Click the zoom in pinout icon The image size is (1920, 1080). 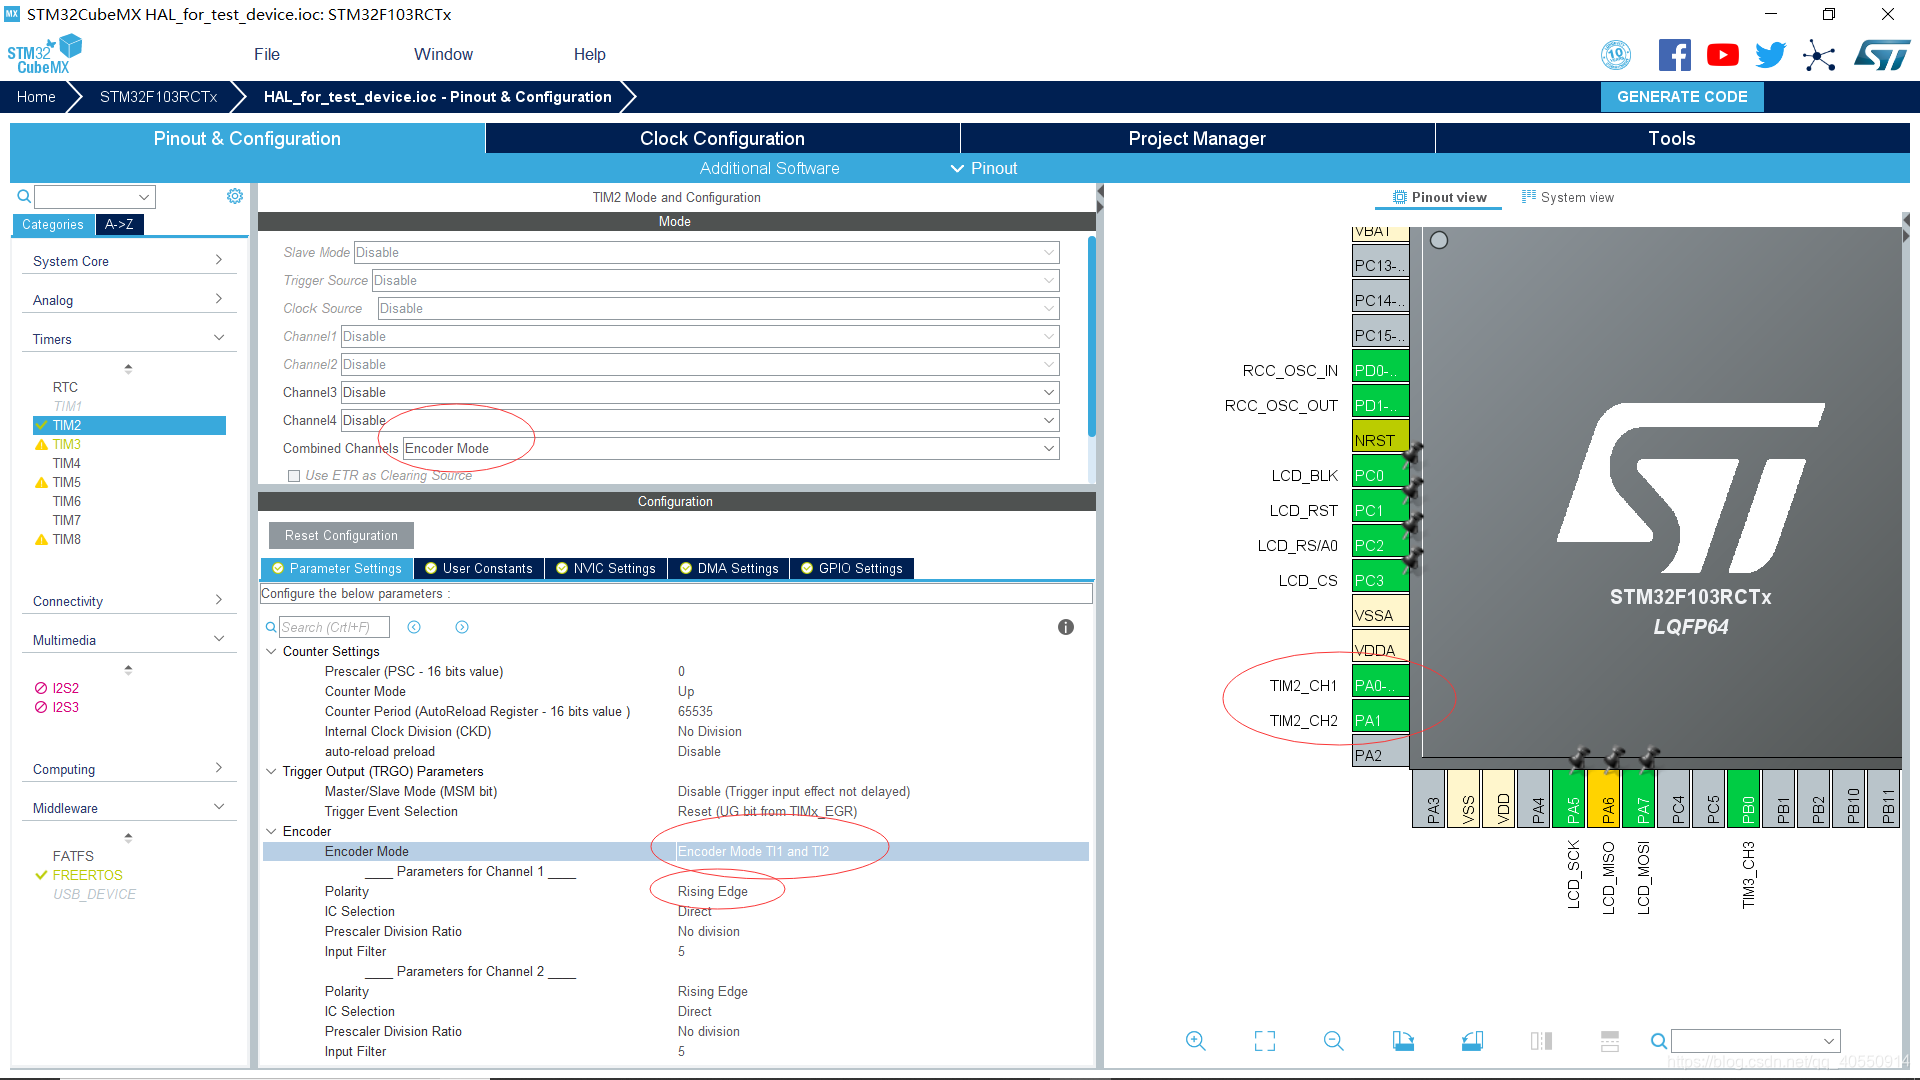click(x=1195, y=1041)
